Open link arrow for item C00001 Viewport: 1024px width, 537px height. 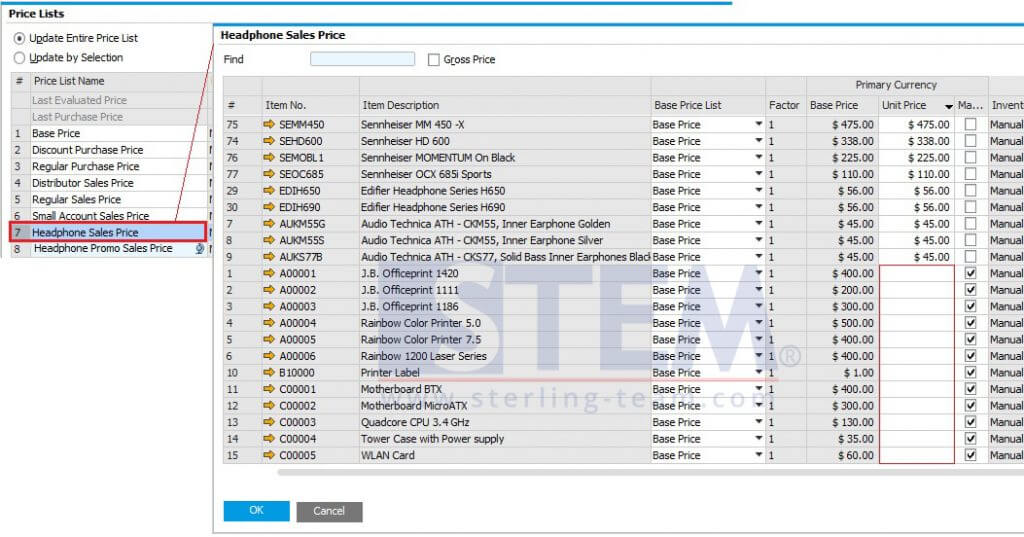tap(269, 389)
